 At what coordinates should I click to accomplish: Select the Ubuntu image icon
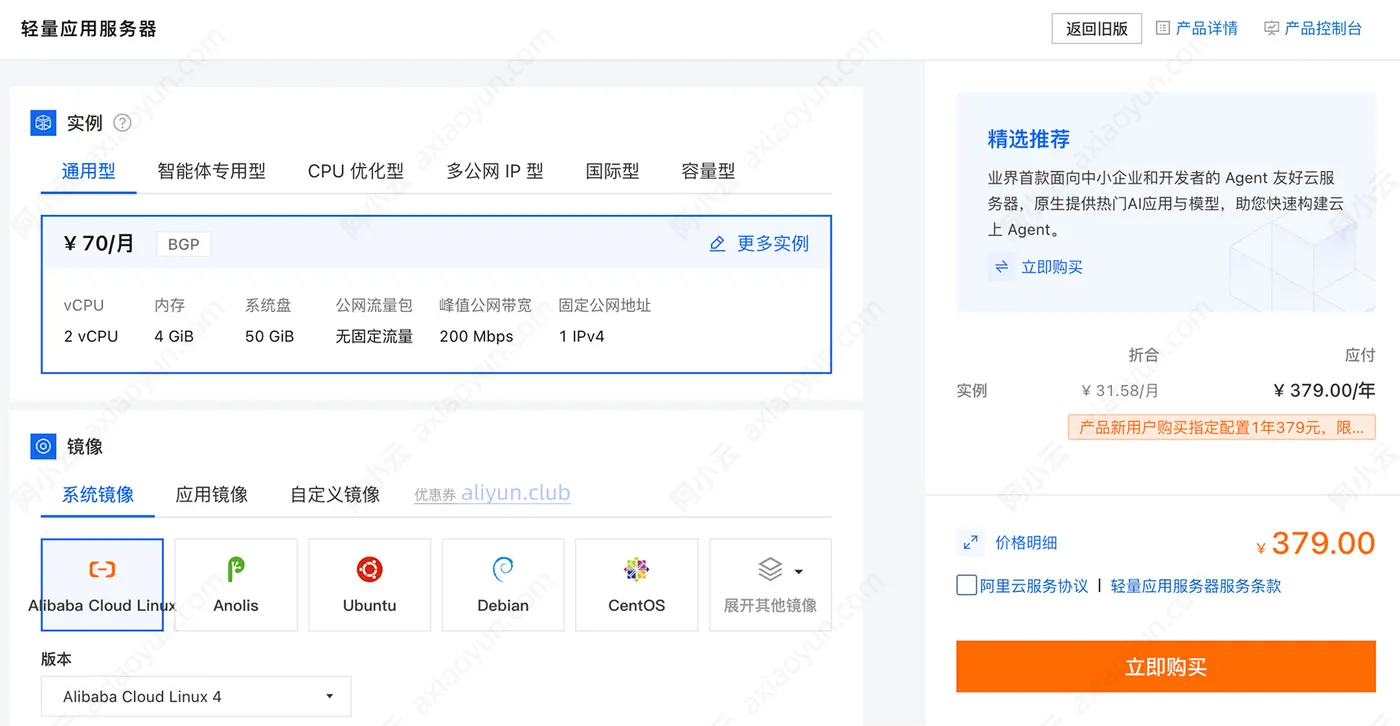pyautogui.click(x=370, y=569)
